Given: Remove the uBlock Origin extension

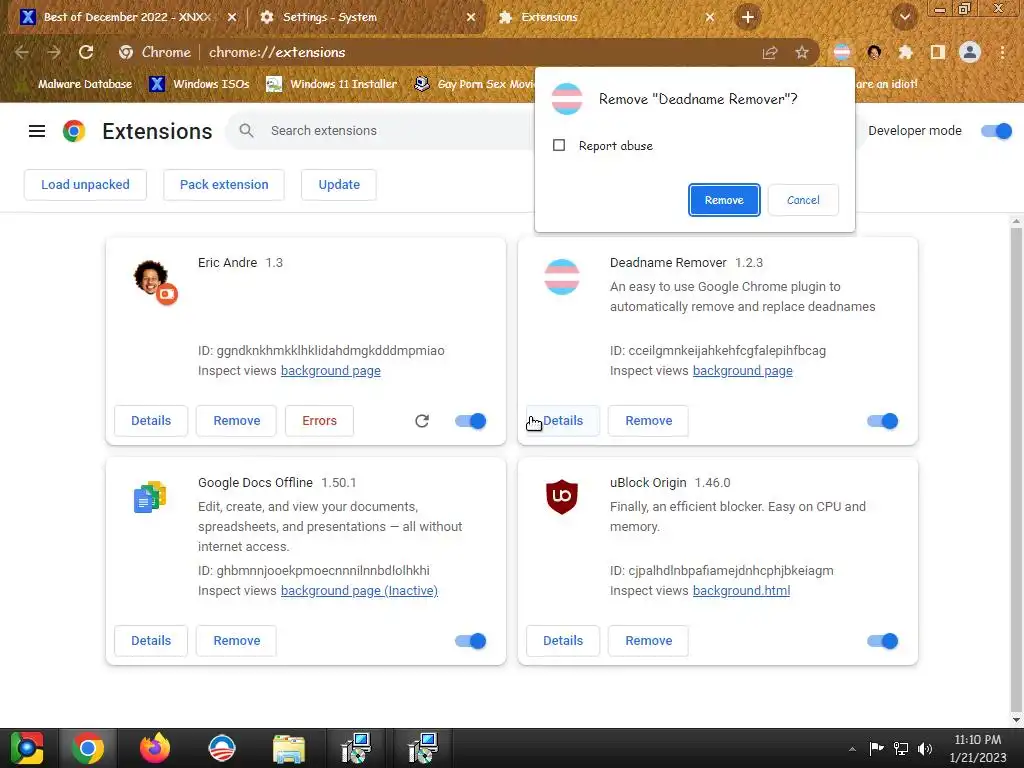Looking at the screenshot, I should 648,641.
